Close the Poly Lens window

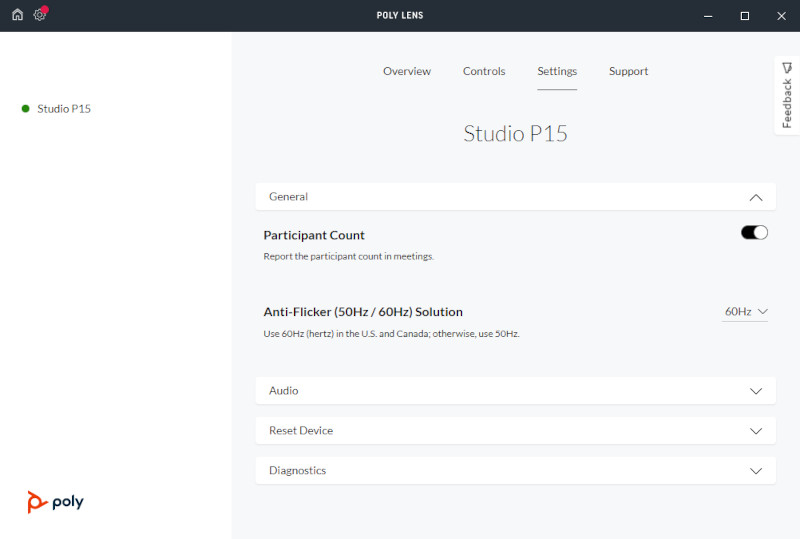[781, 16]
